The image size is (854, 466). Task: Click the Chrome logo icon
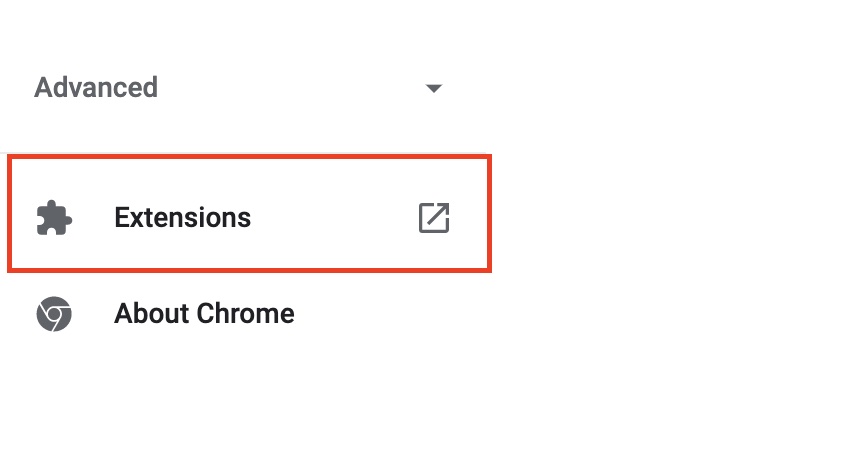tap(54, 314)
